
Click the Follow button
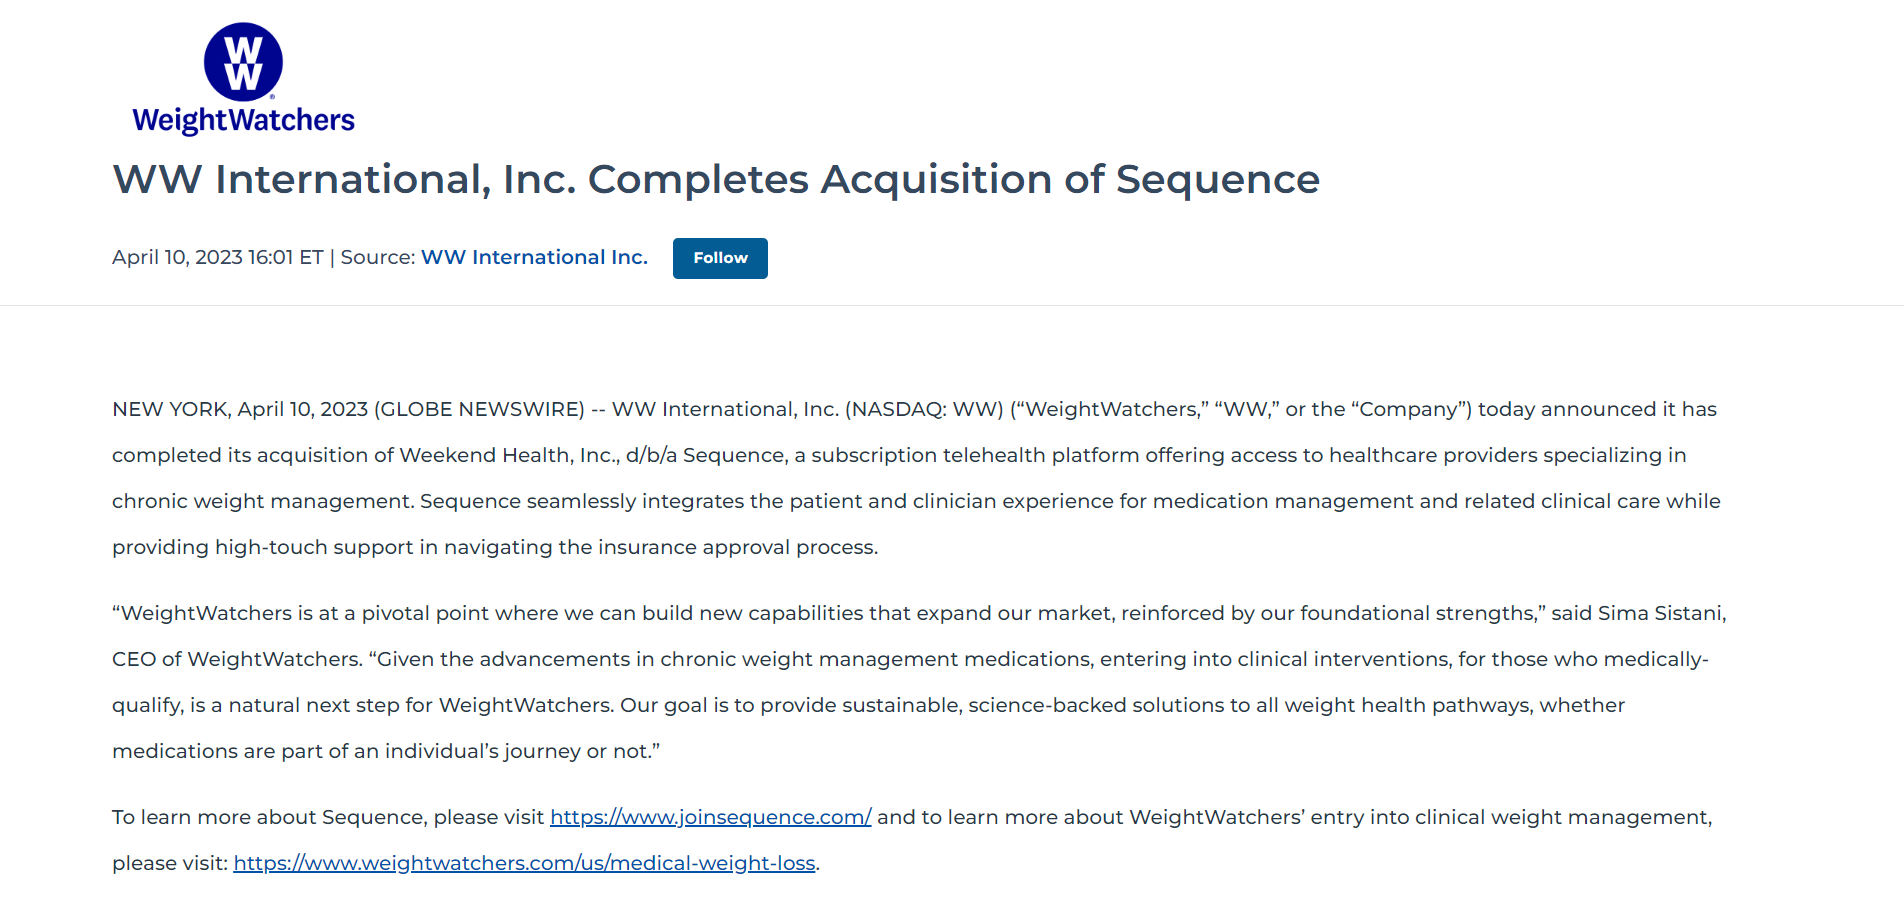[720, 258]
